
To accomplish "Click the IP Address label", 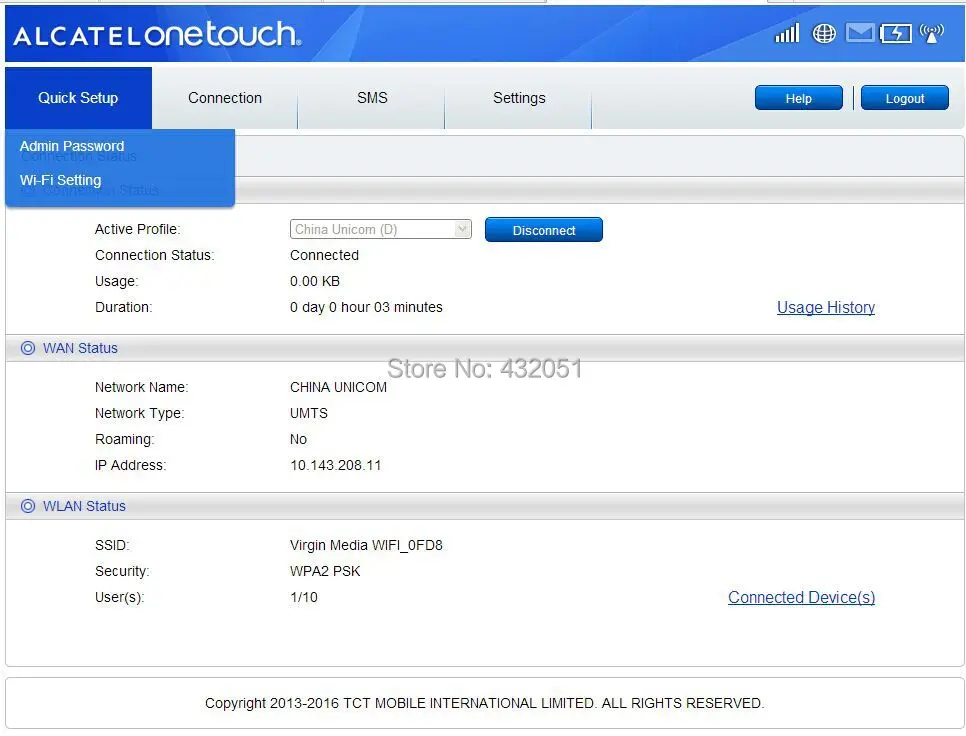I will pos(130,465).
